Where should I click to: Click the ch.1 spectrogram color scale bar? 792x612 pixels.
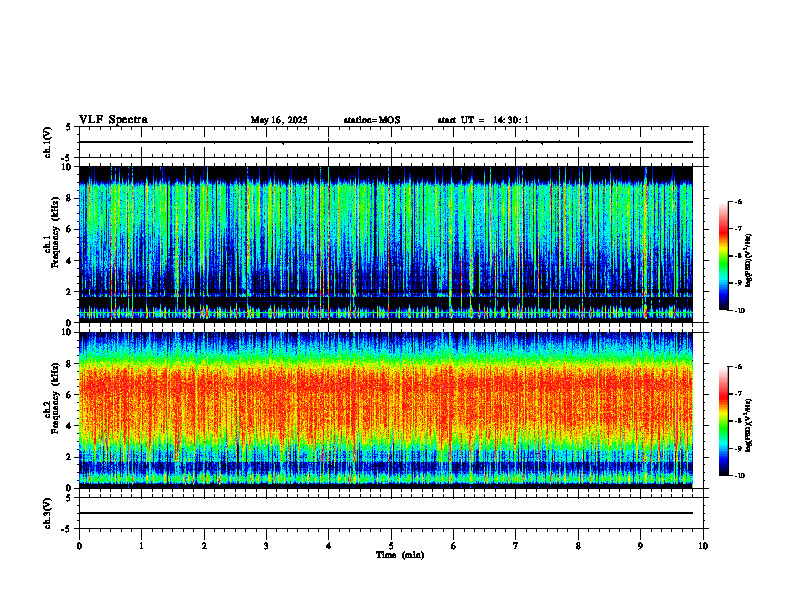click(x=724, y=256)
